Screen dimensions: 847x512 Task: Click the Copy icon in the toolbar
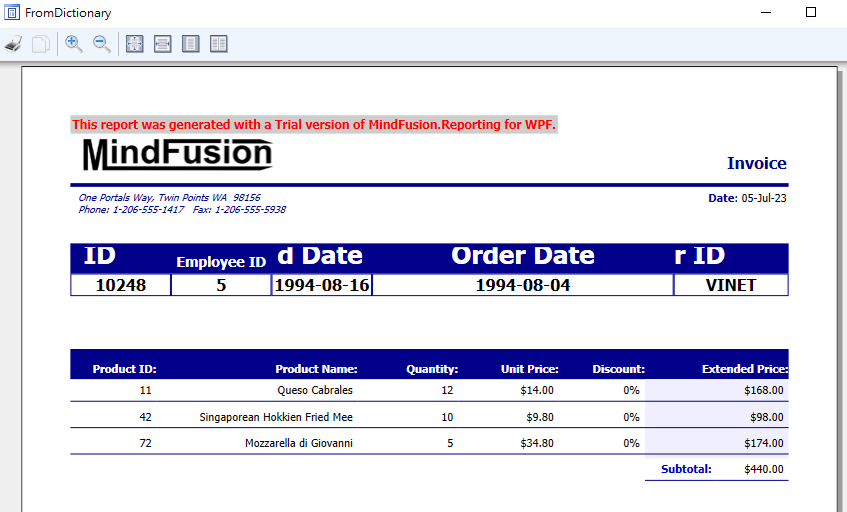click(41, 44)
